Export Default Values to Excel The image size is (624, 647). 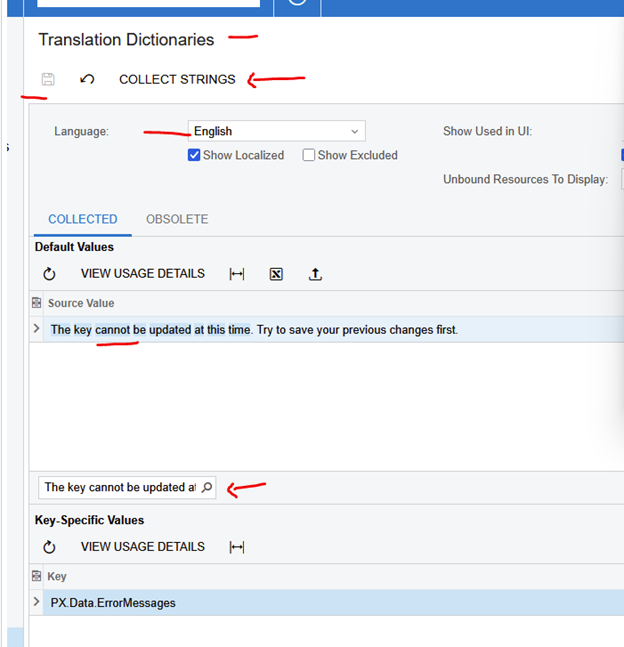(x=276, y=274)
